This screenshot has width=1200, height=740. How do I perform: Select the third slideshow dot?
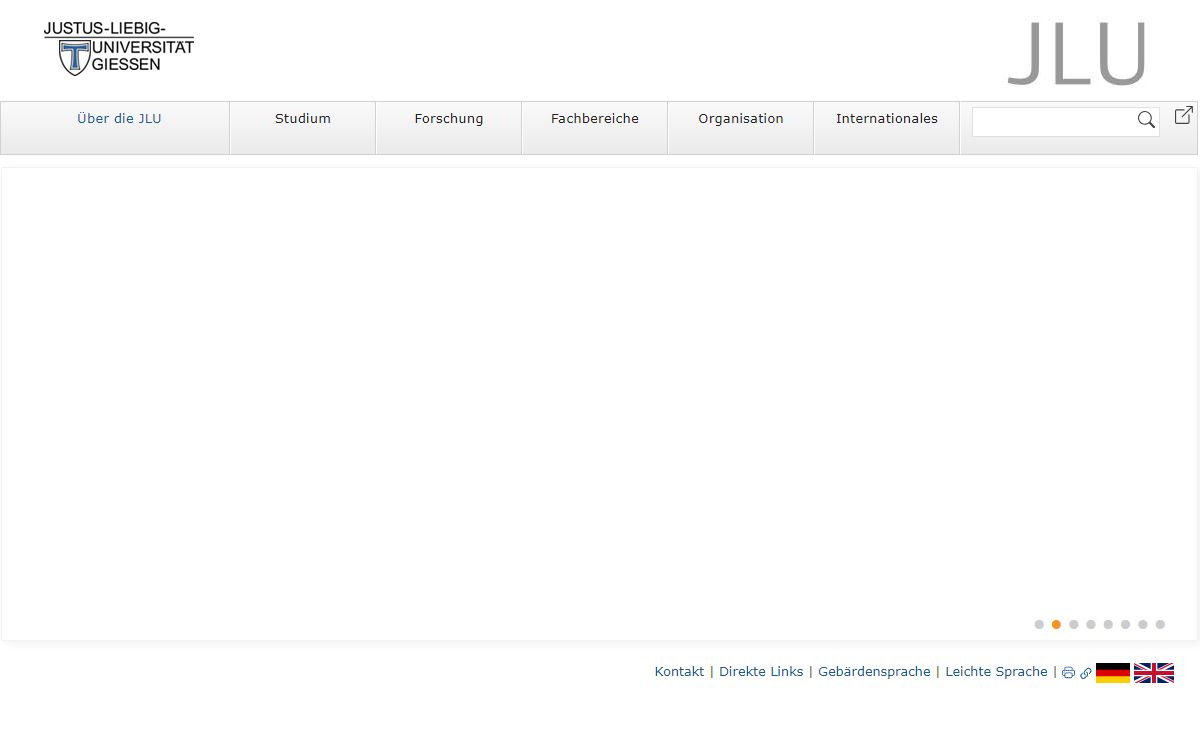click(1074, 625)
